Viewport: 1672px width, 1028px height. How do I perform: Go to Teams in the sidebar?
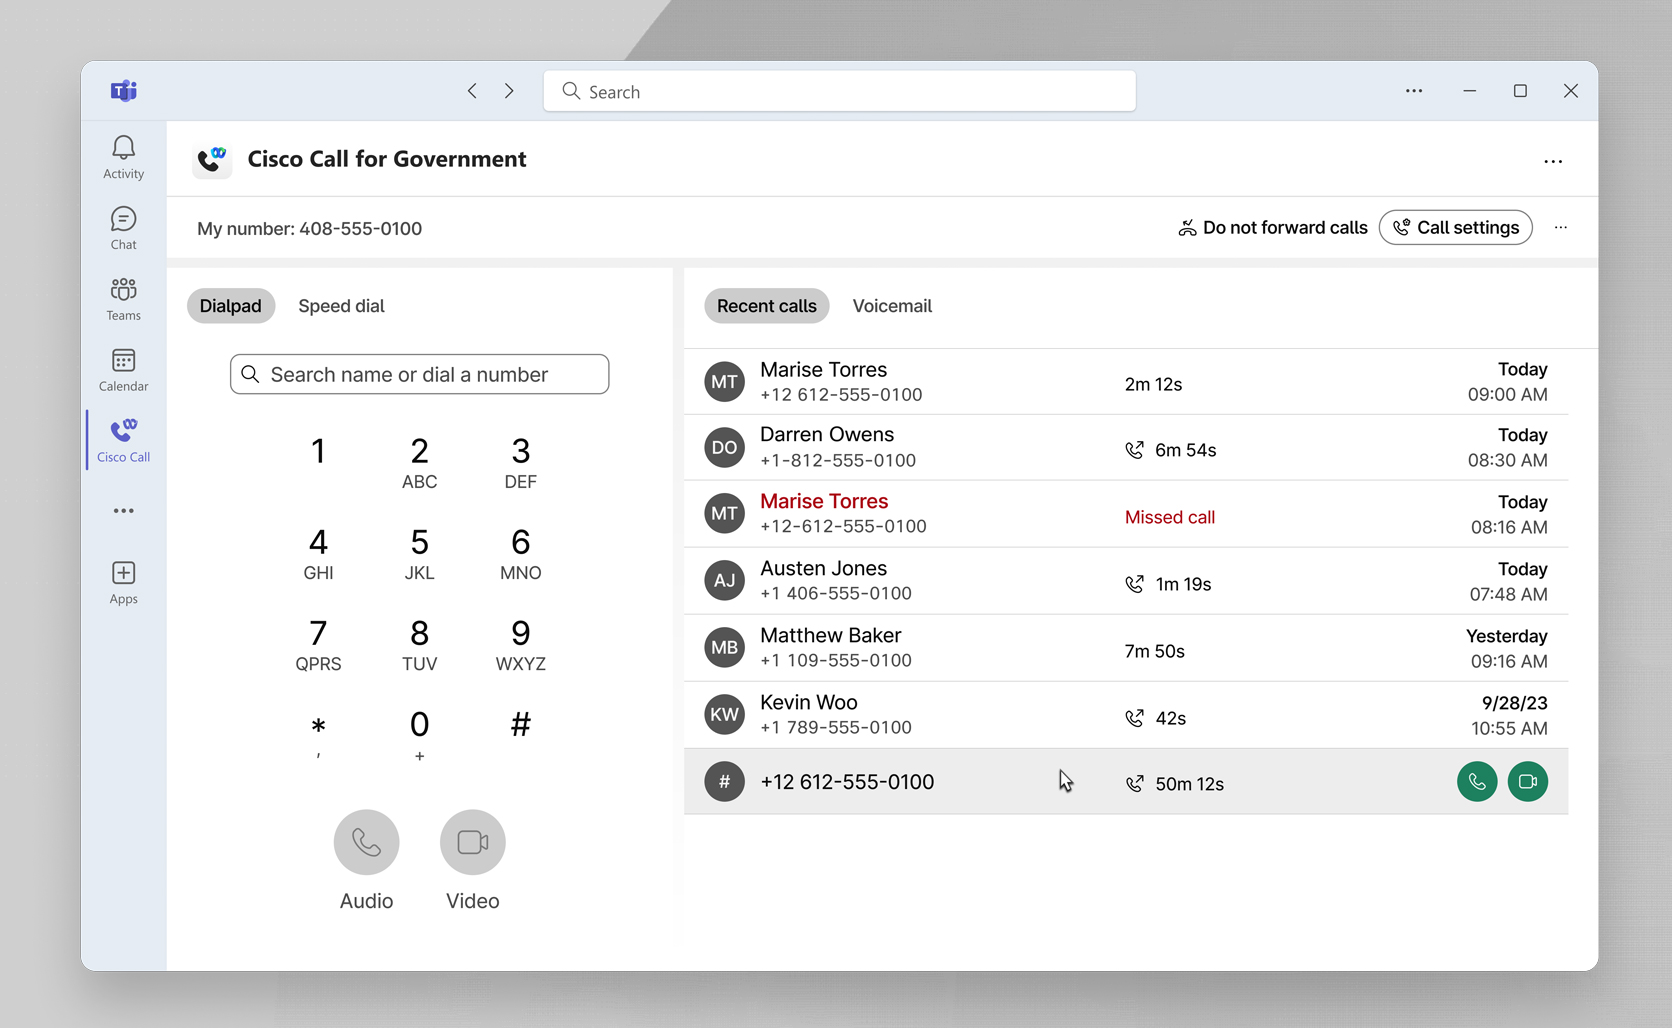pyautogui.click(x=123, y=299)
